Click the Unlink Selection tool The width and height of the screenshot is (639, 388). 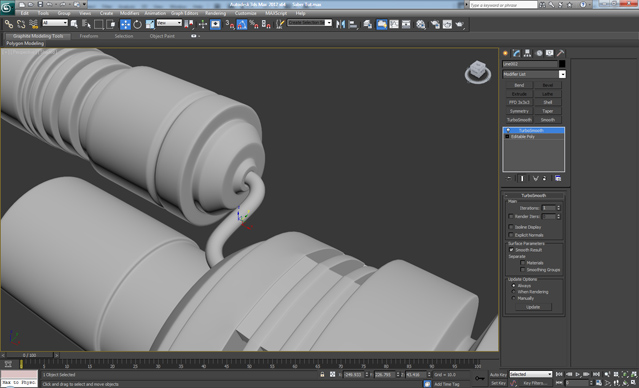(21, 24)
